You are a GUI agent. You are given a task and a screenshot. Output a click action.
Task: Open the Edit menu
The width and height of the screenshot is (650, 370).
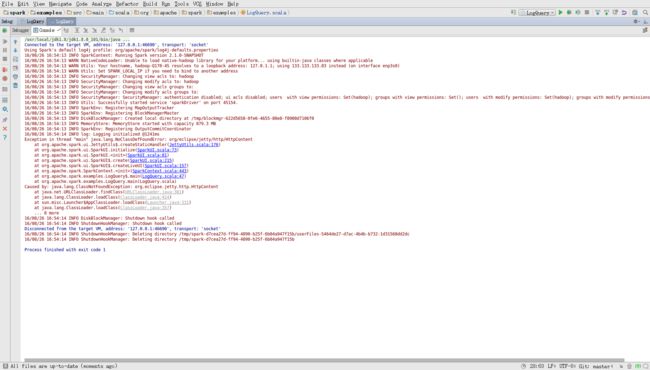click(x=23, y=4)
